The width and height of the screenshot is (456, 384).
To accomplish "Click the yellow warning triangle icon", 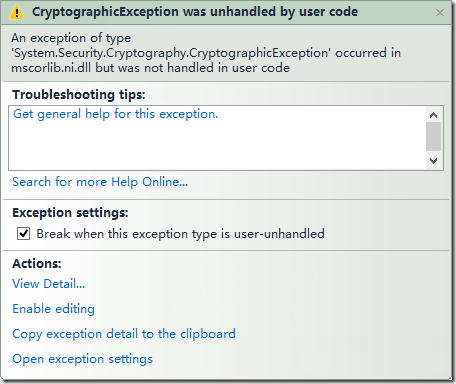I will click(16, 12).
